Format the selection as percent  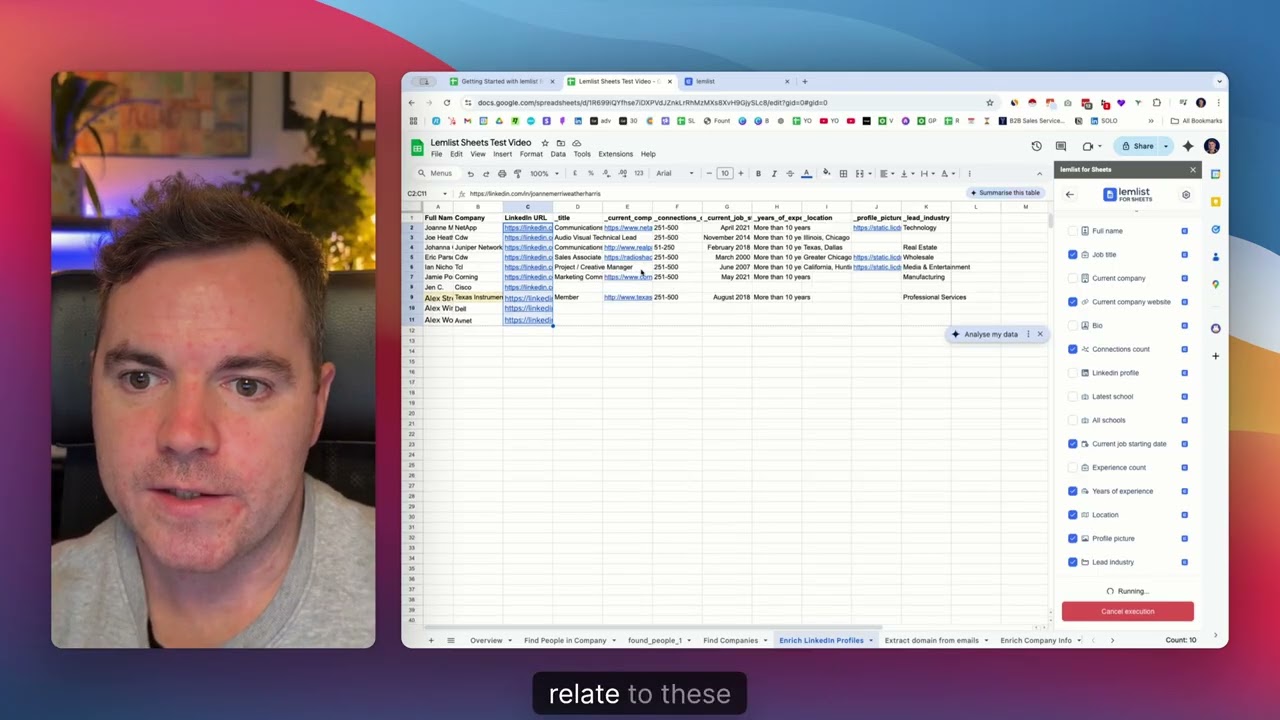coord(591,173)
